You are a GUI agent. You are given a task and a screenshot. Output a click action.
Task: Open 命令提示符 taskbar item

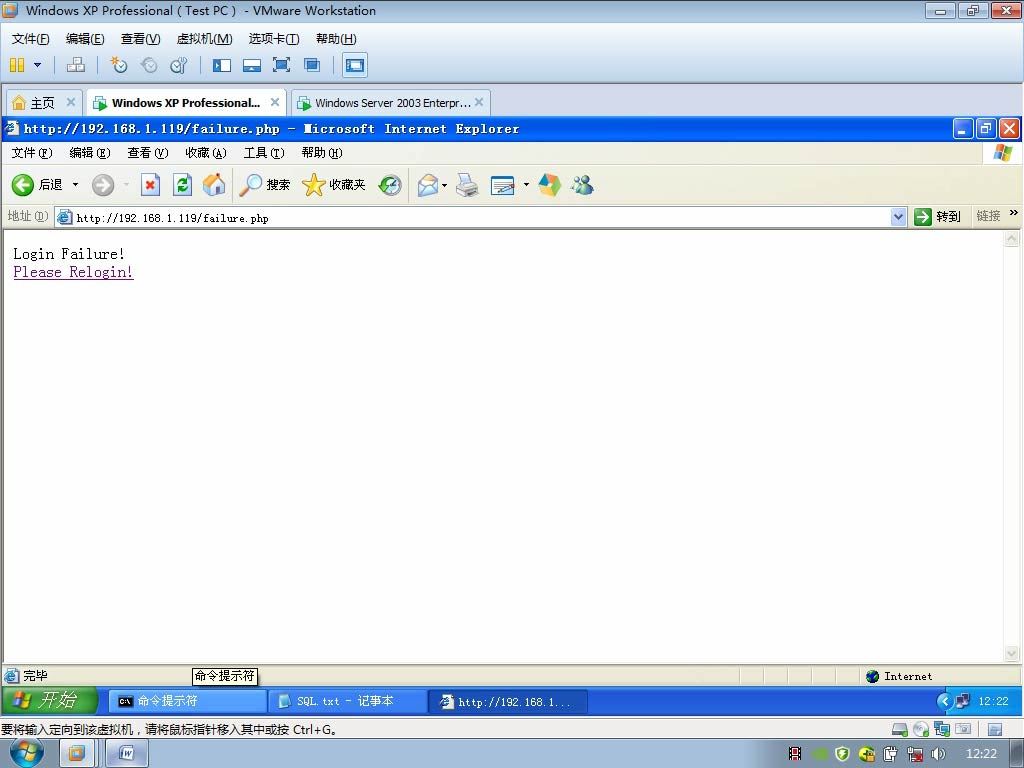point(187,701)
